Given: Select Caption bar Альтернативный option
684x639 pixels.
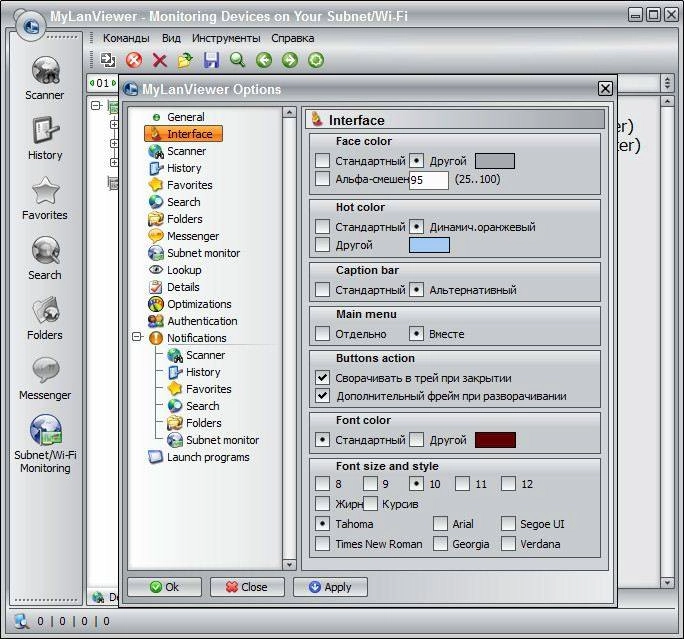Looking at the screenshot, I should pyautogui.click(x=417, y=289).
